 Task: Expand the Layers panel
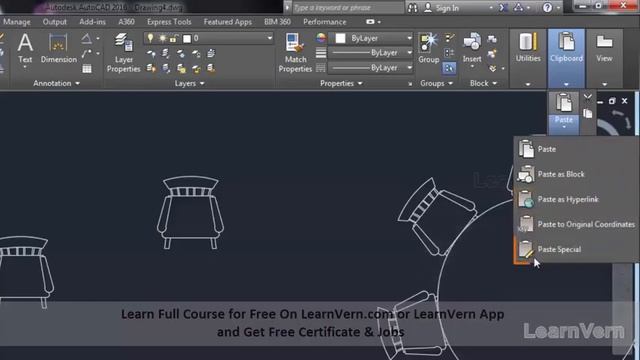point(189,83)
